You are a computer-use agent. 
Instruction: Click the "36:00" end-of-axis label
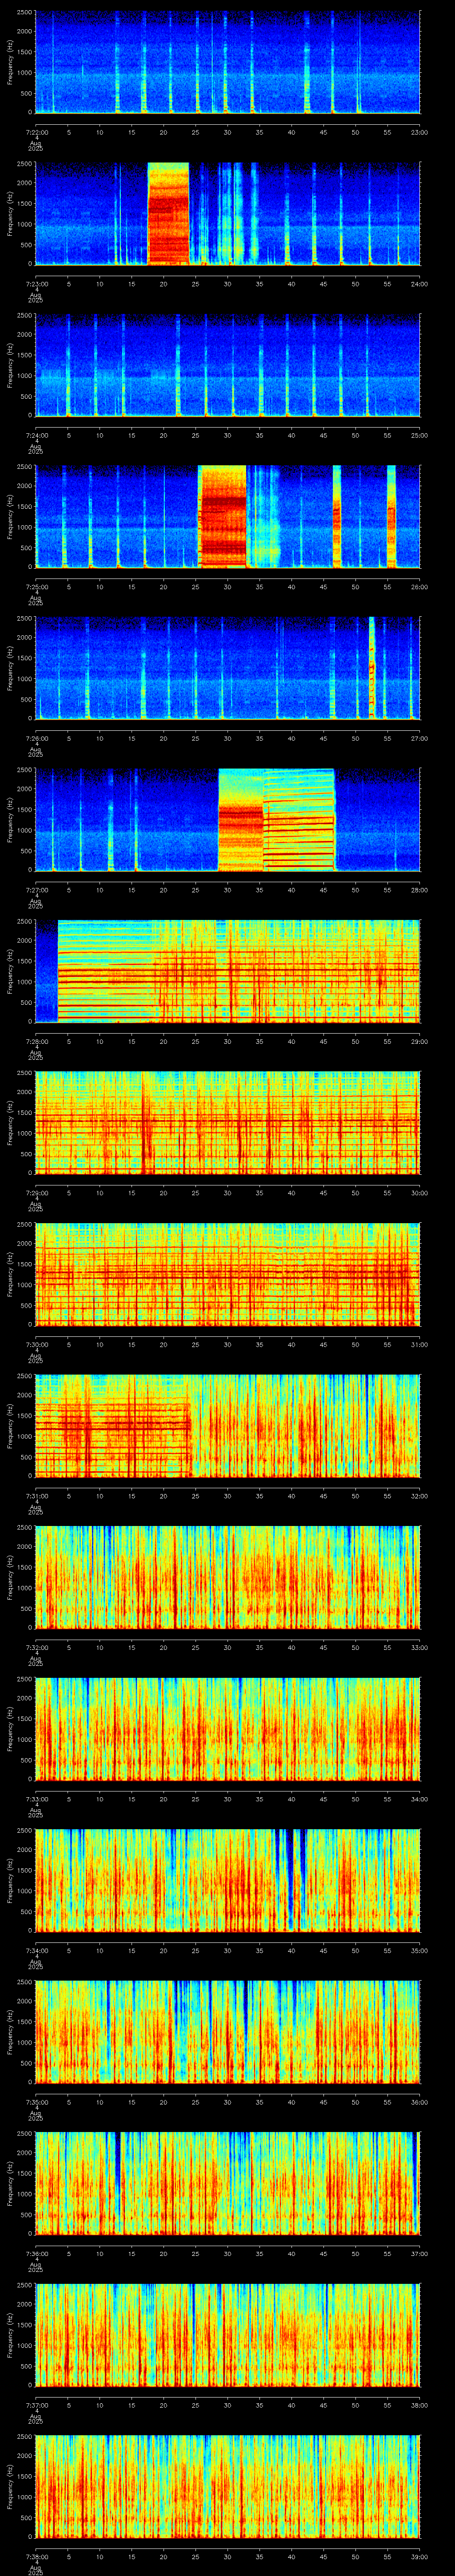pos(420,2102)
